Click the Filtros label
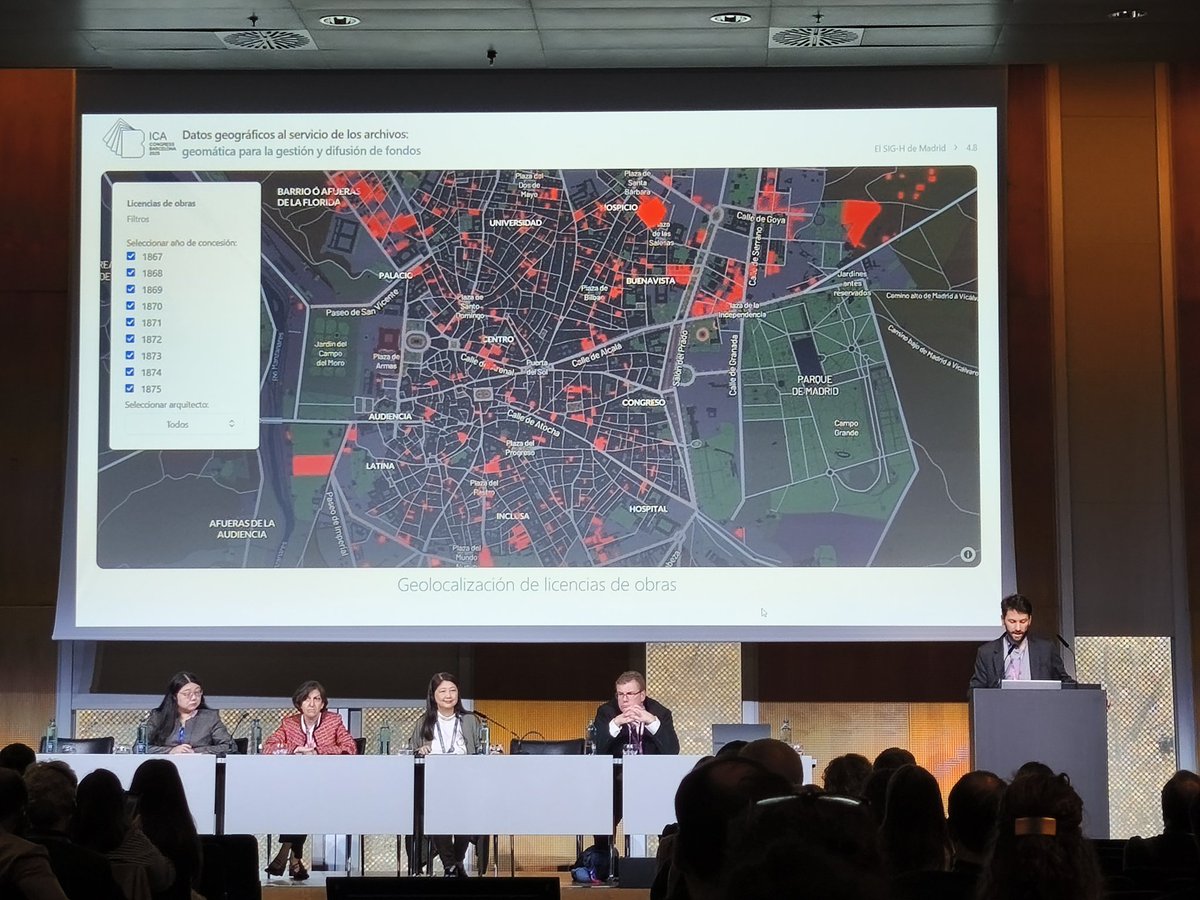Viewport: 1200px width, 900px height. pos(138,219)
